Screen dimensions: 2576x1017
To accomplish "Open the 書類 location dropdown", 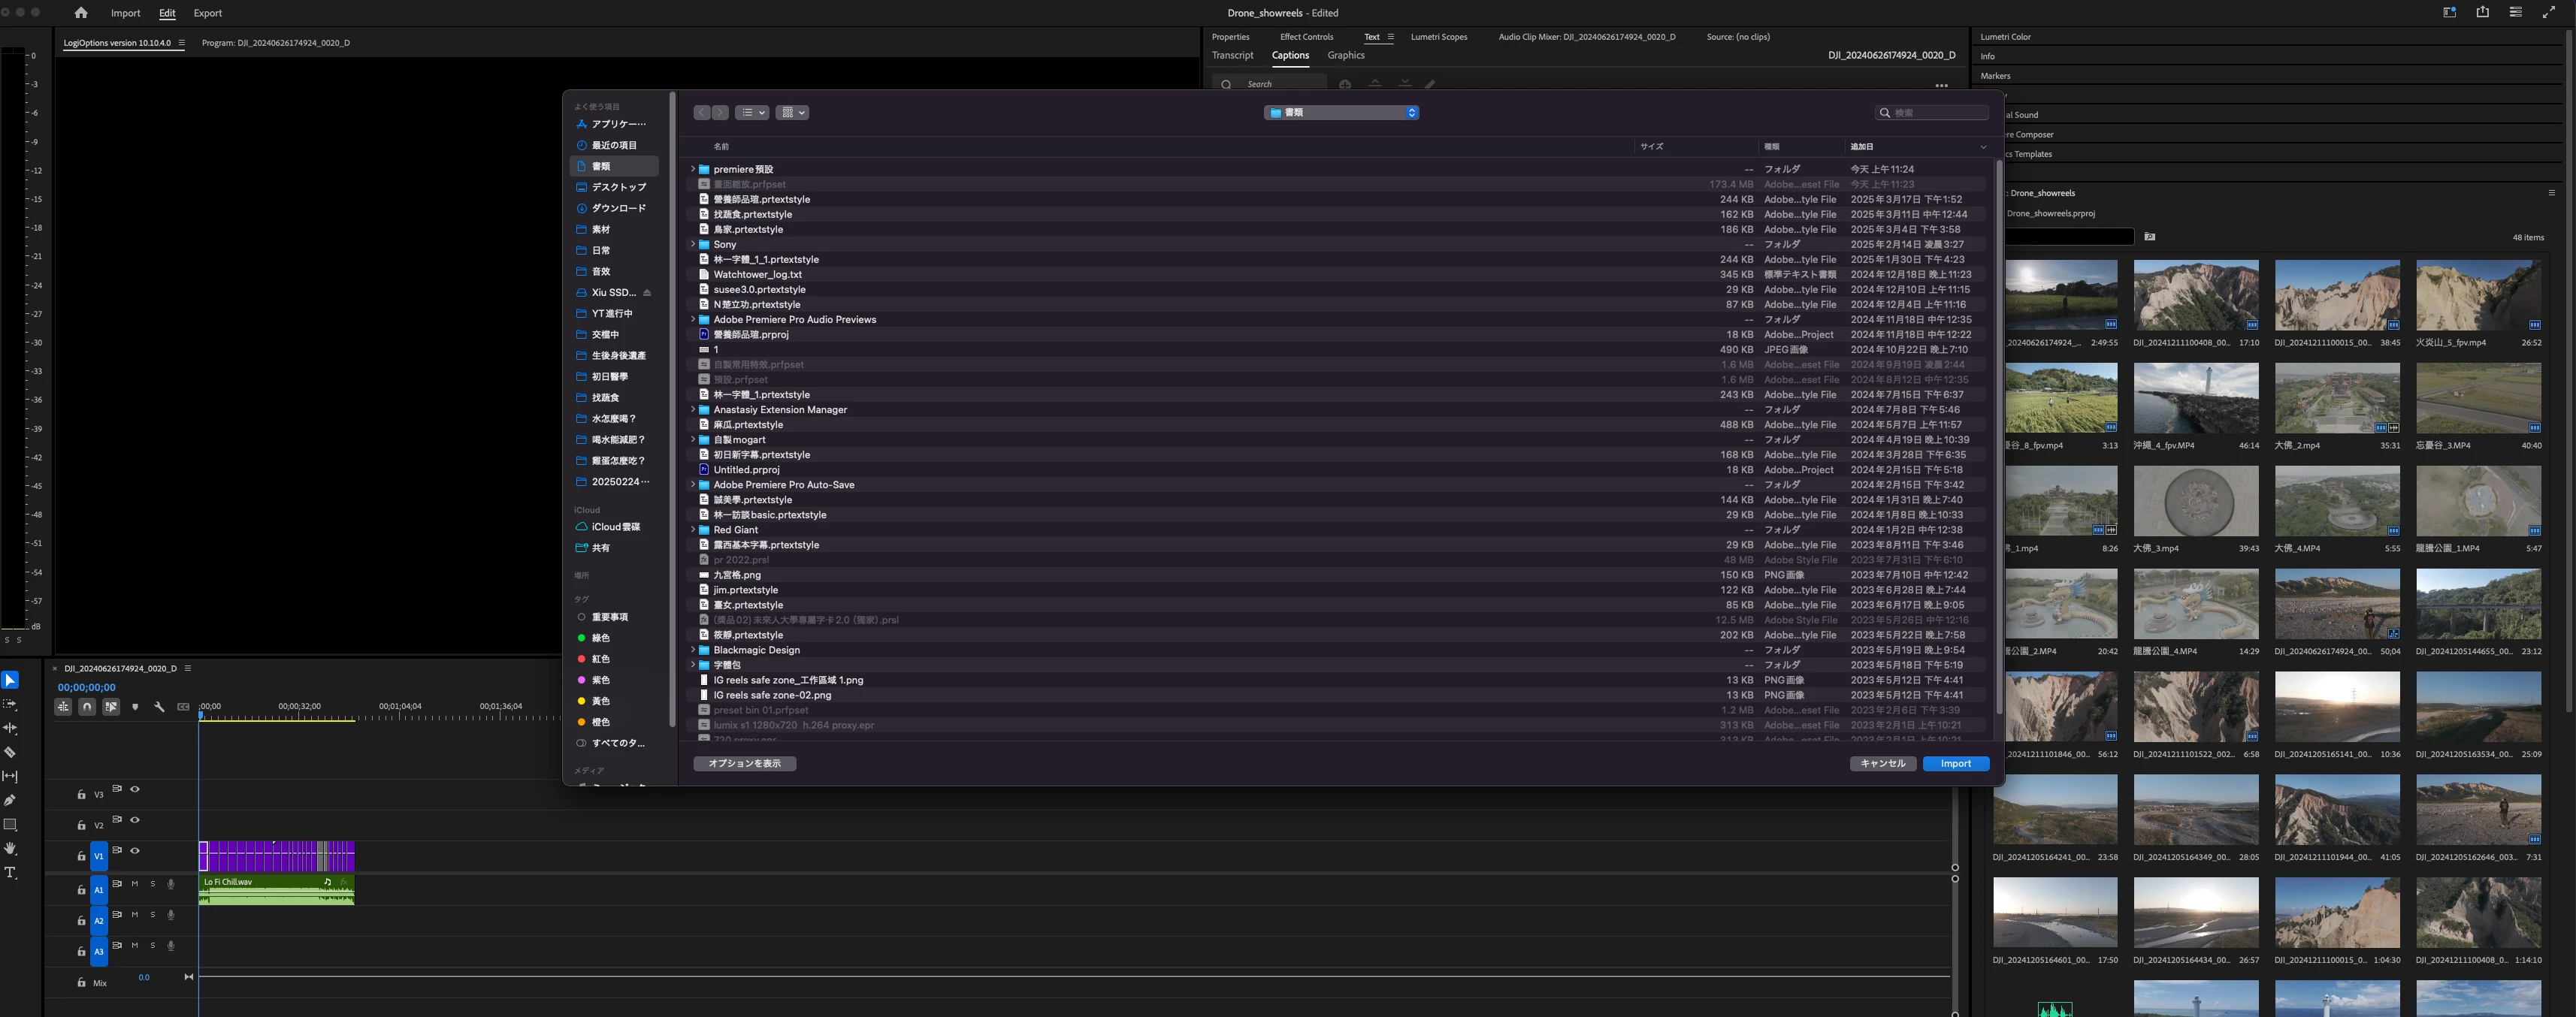I will (1341, 113).
